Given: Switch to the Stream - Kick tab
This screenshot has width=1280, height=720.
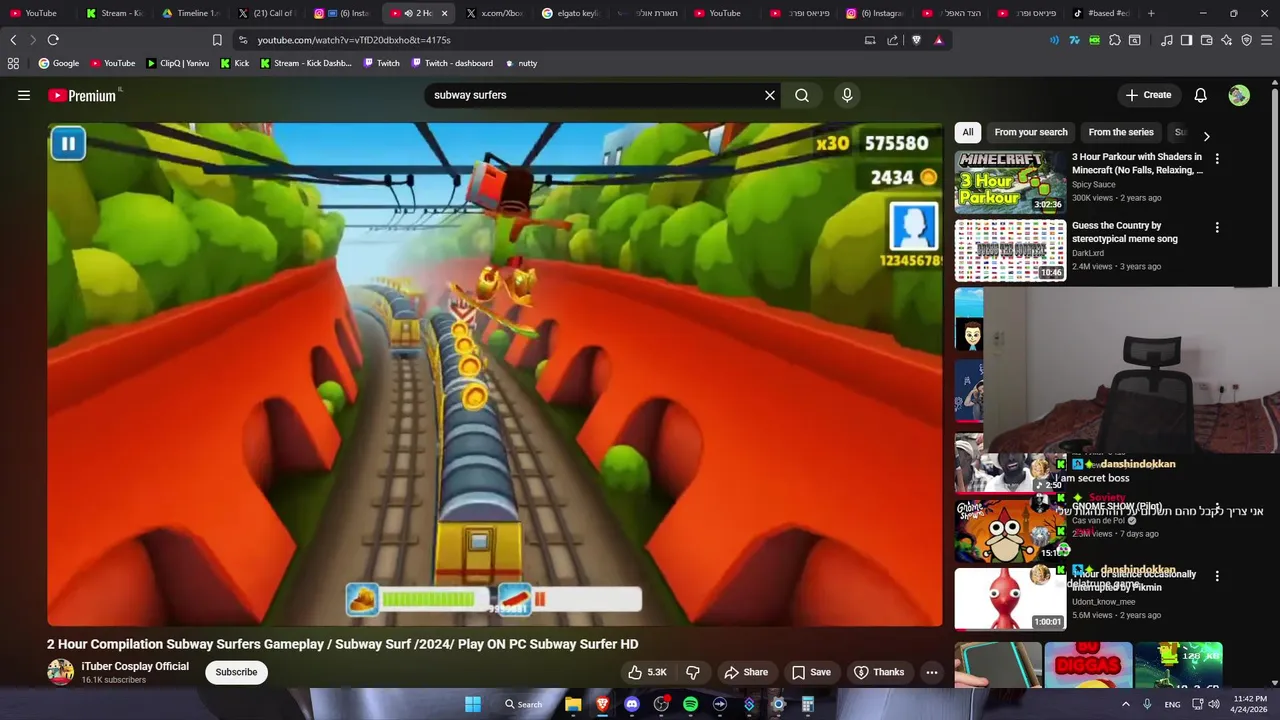Looking at the screenshot, I should (114, 13).
